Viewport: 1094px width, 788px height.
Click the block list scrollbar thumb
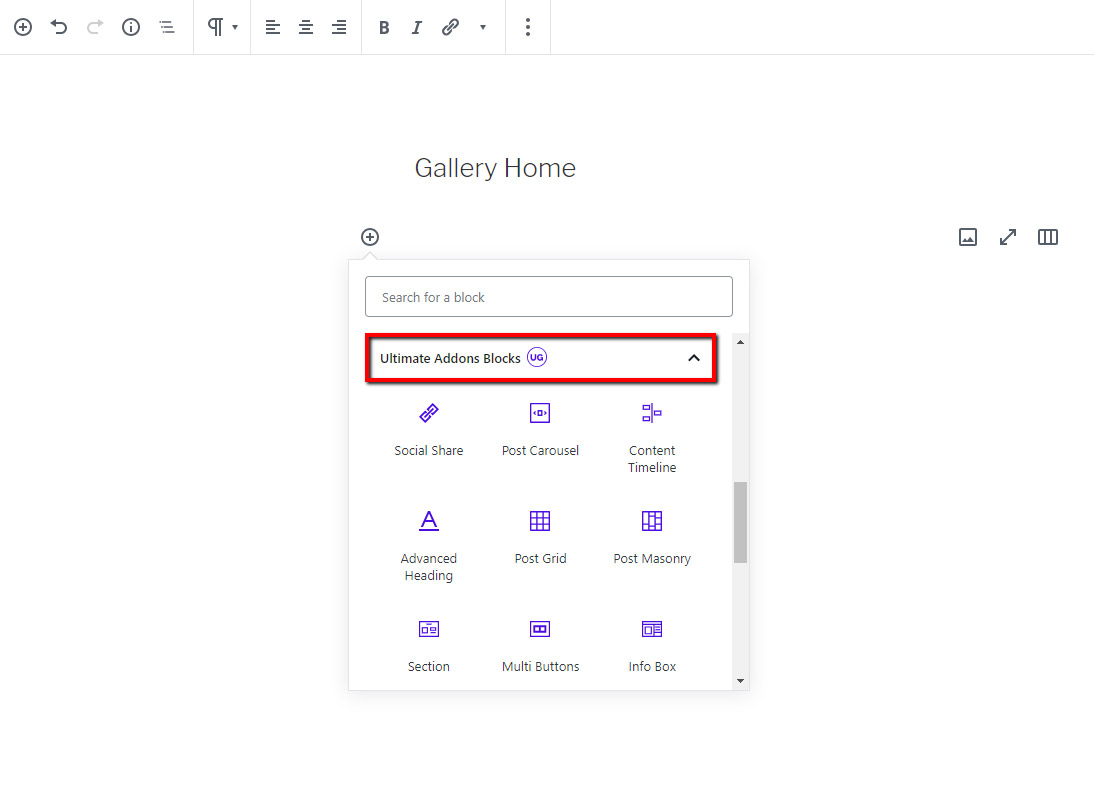(x=740, y=522)
